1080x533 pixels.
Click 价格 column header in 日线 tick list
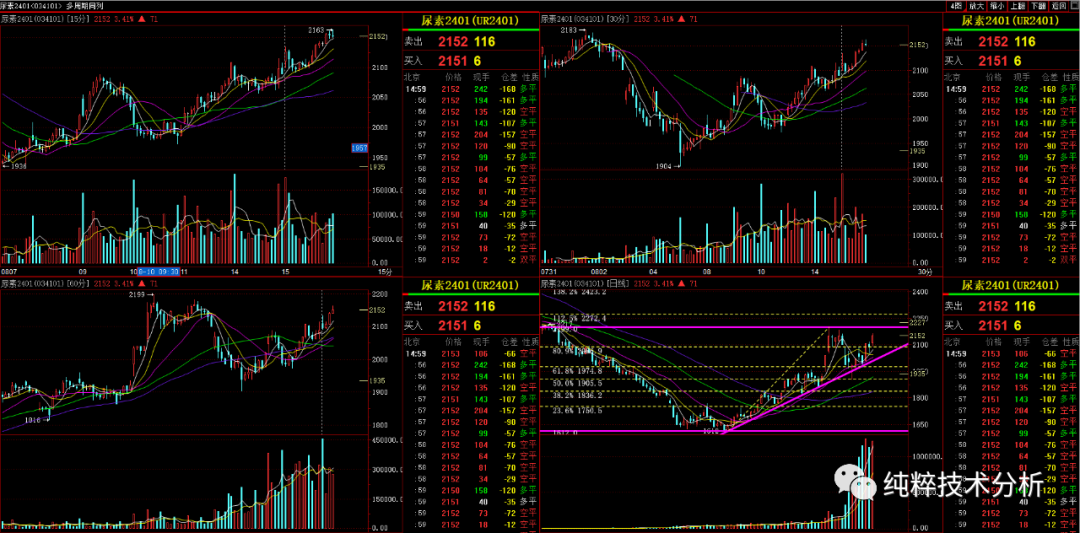pyautogui.click(x=993, y=342)
